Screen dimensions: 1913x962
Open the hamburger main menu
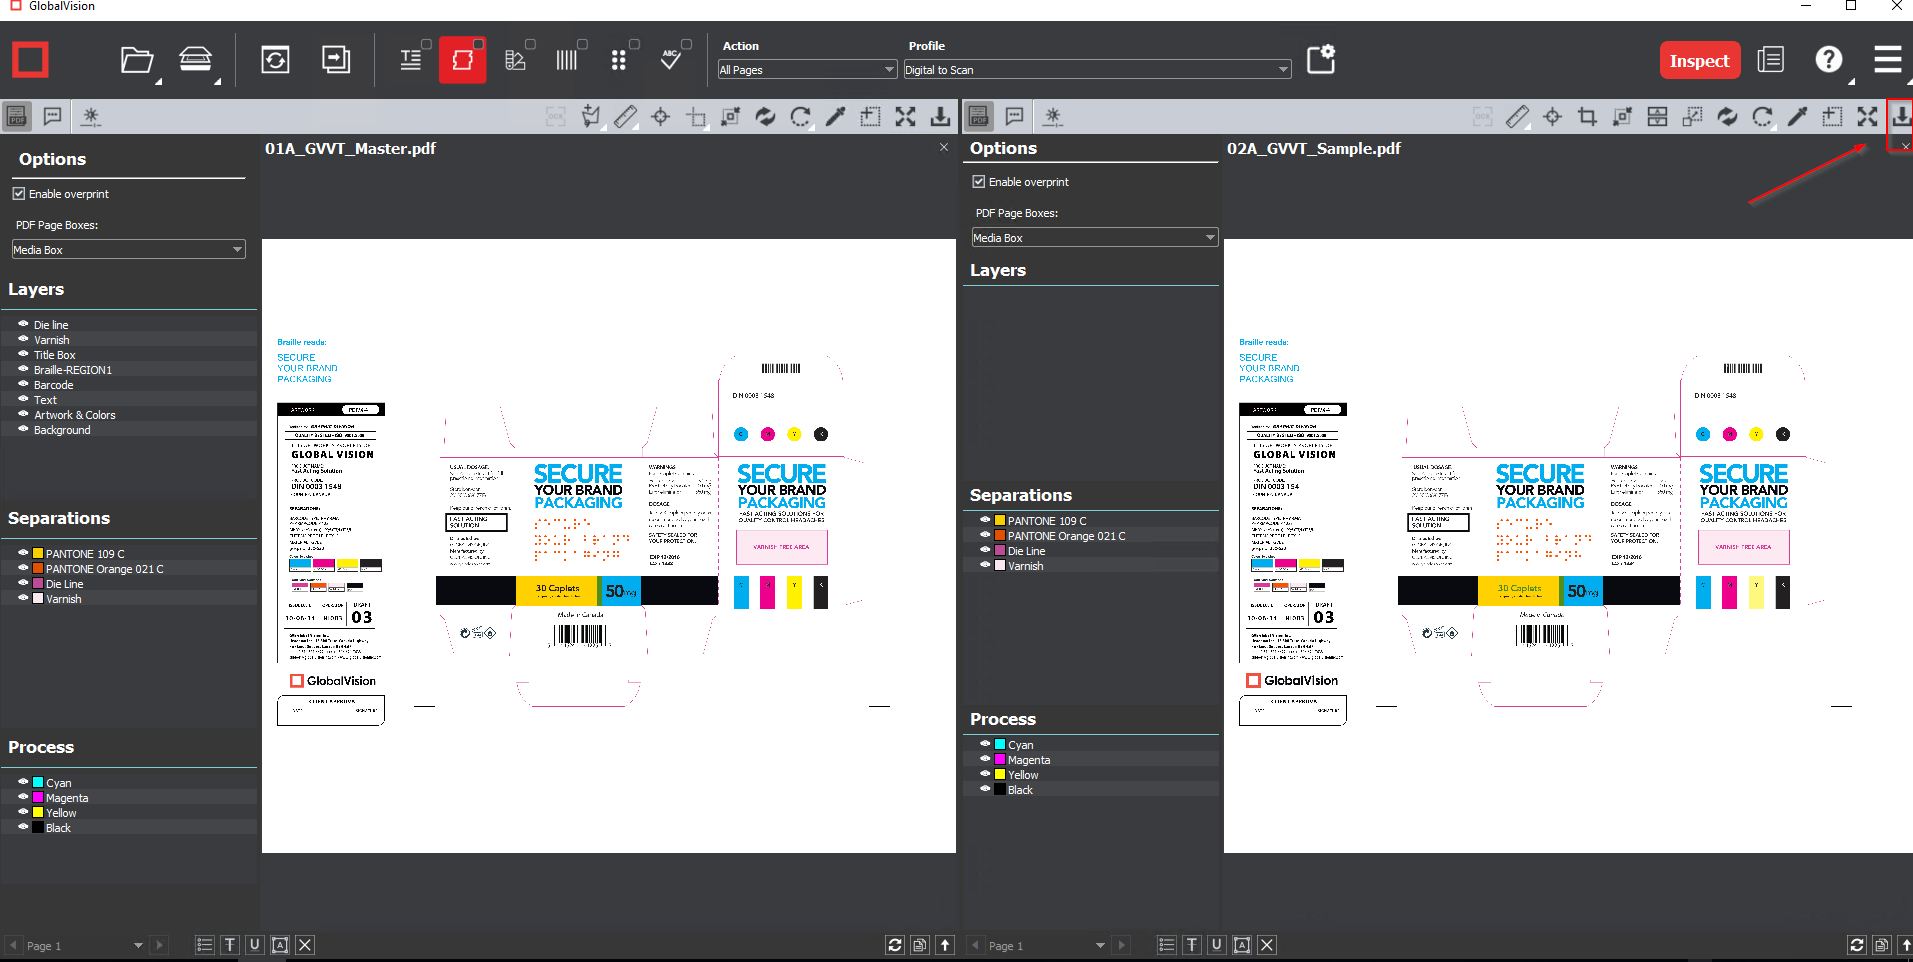pyautogui.click(x=1887, y=61)
